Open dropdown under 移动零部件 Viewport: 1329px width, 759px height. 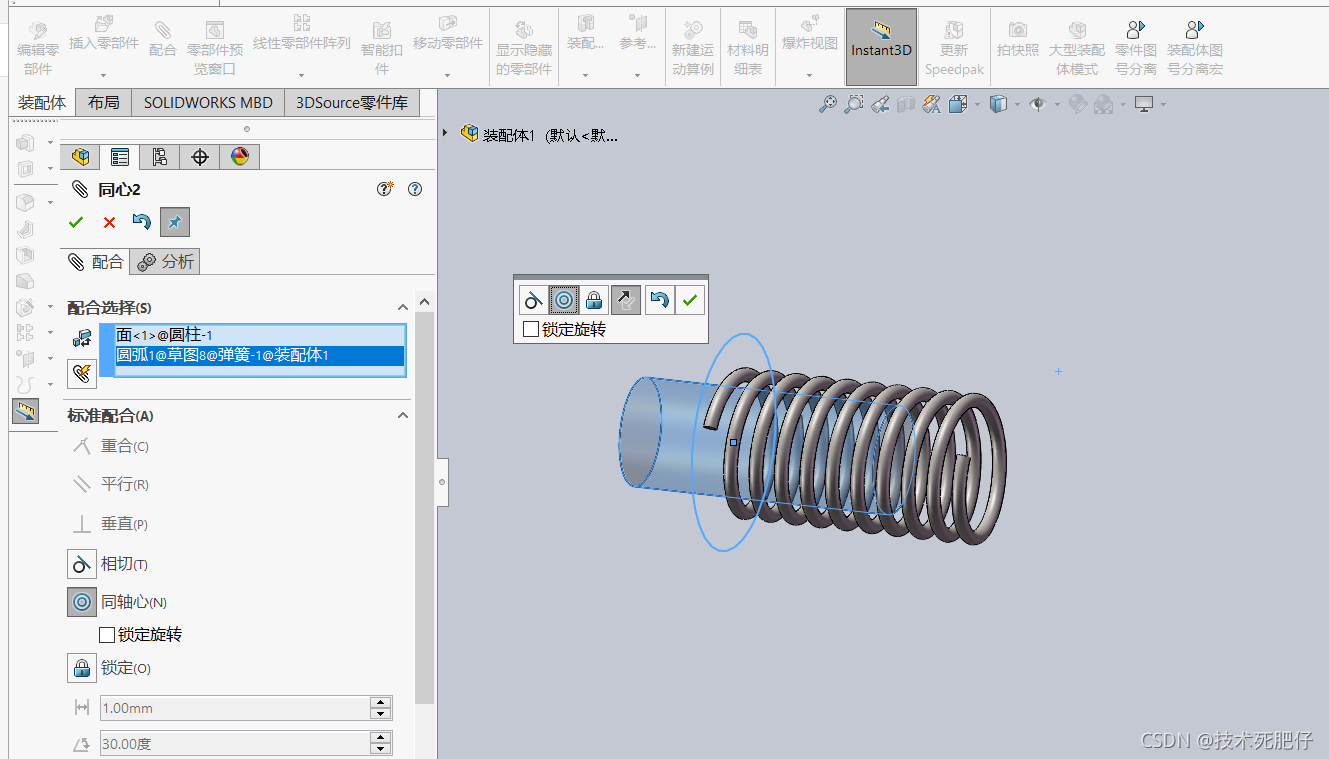point(447,75)
